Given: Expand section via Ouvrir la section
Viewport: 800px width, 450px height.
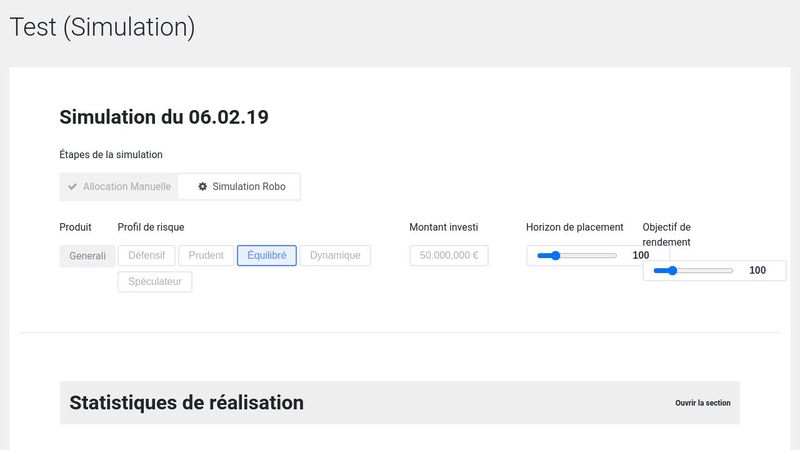Looking at the screenshot, I should (702, 403).
